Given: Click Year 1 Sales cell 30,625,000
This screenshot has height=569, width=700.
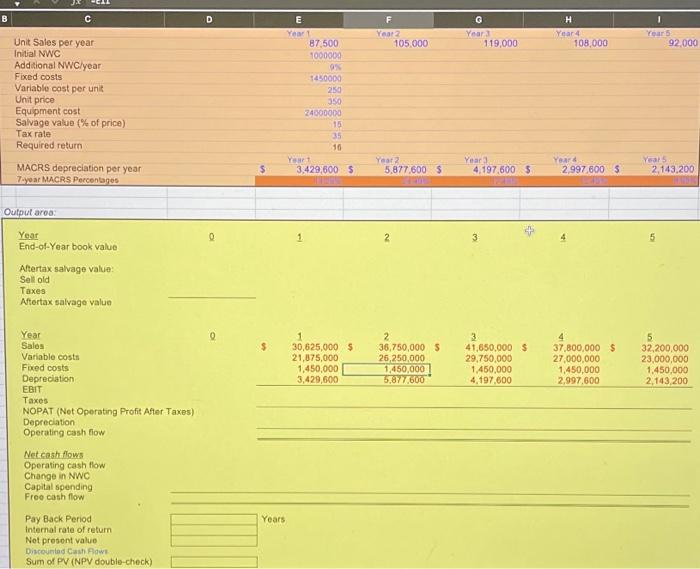Looking at the screenshot, I should coord(315,347).
